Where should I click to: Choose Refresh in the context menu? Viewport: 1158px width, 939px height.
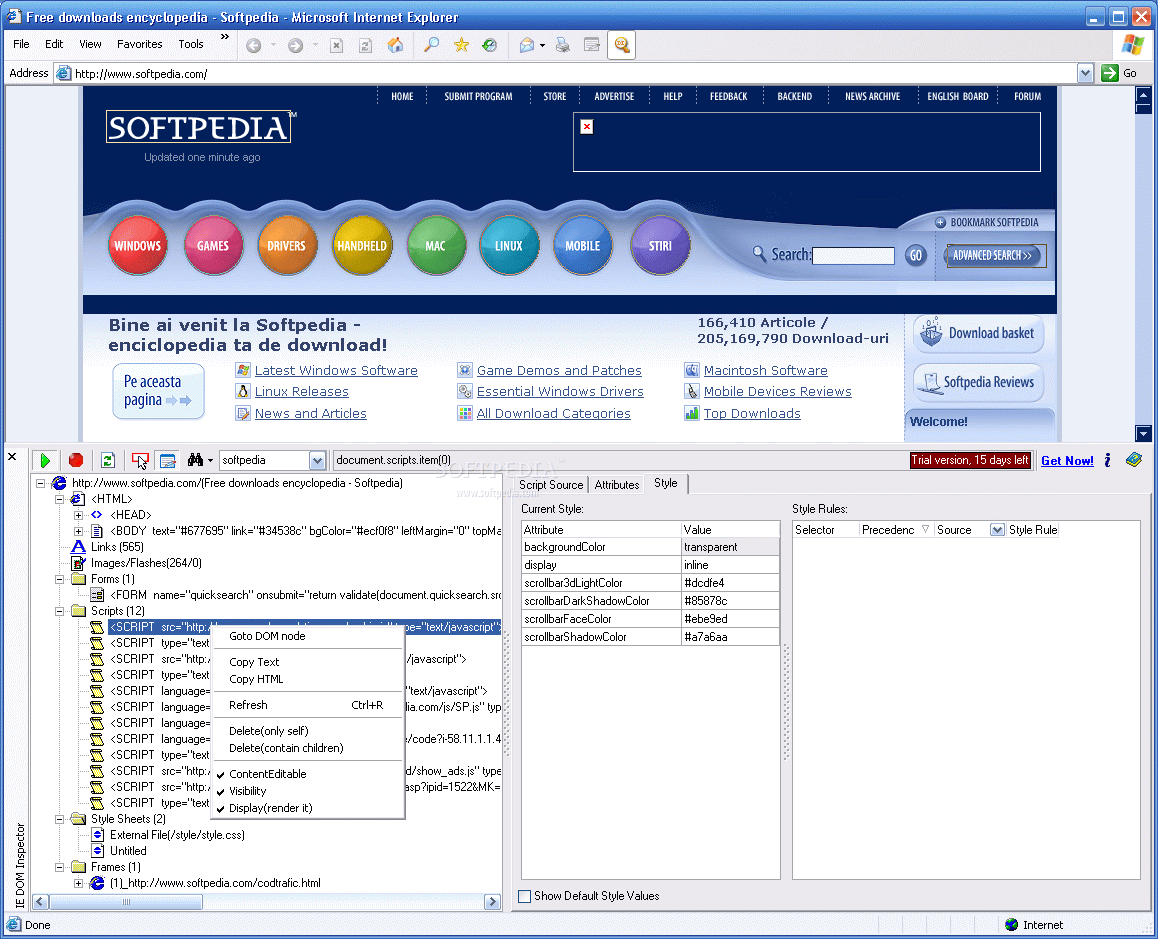[x=308, y=705]
